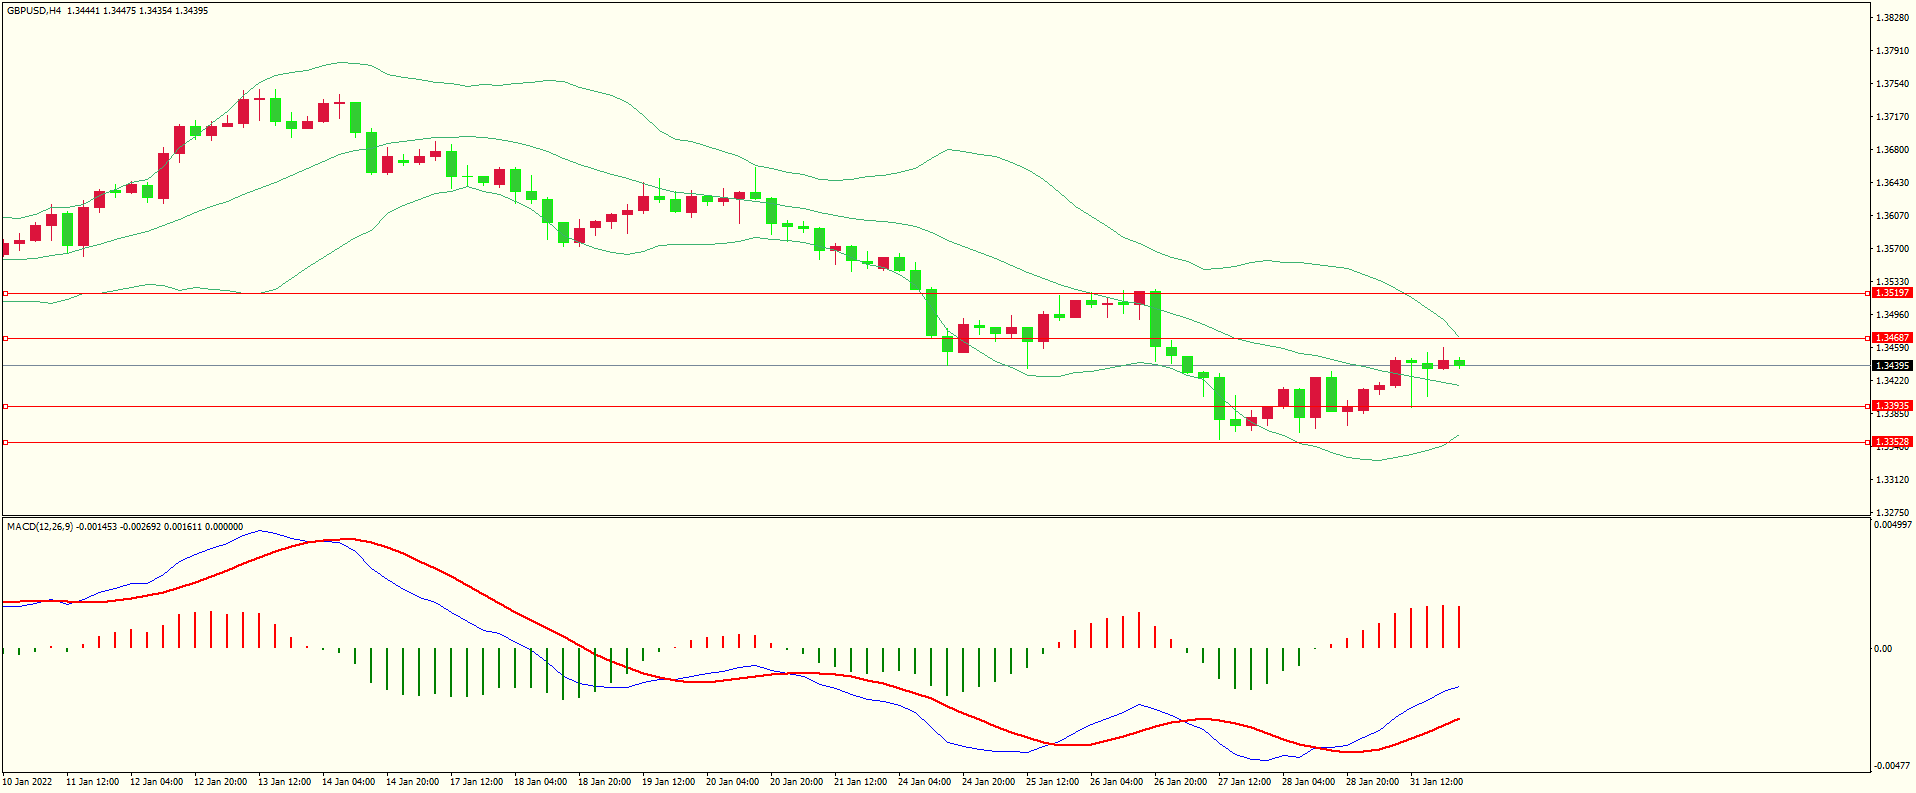Image resolution: width=1916 pixels, height=793 pixels.
Task: Click the 31 Jan 12:00 time label
Action: point(1436,782)
